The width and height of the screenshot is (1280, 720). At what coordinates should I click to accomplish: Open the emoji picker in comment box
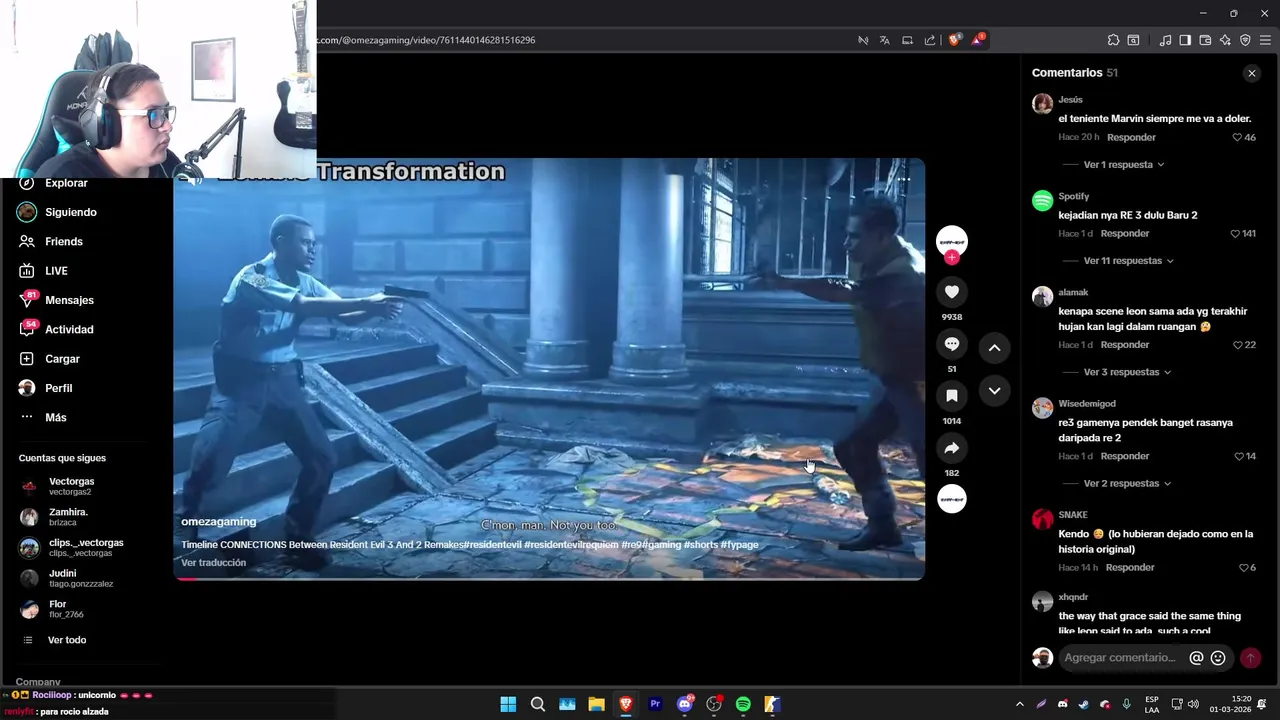click(1218, 658)
